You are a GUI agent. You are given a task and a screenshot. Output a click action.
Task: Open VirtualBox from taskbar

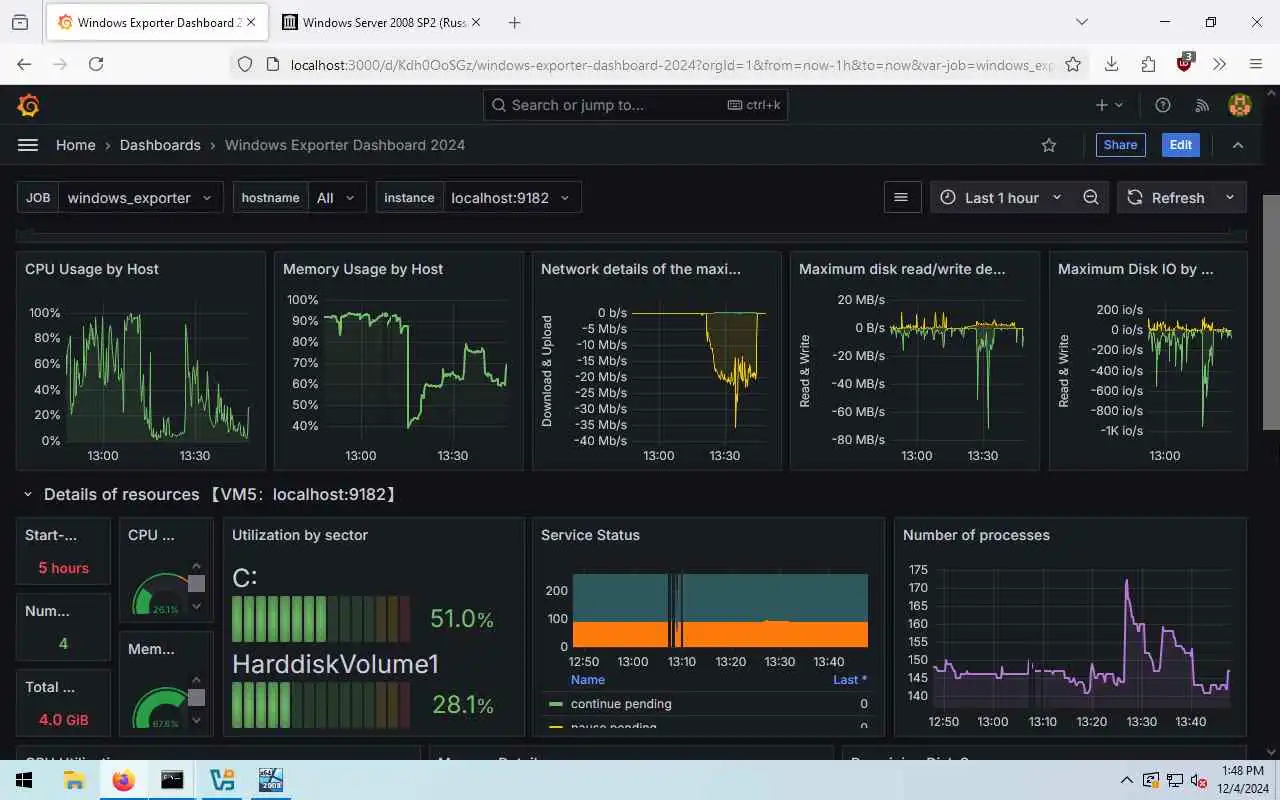pyautogui.click(x=222, y=780)
